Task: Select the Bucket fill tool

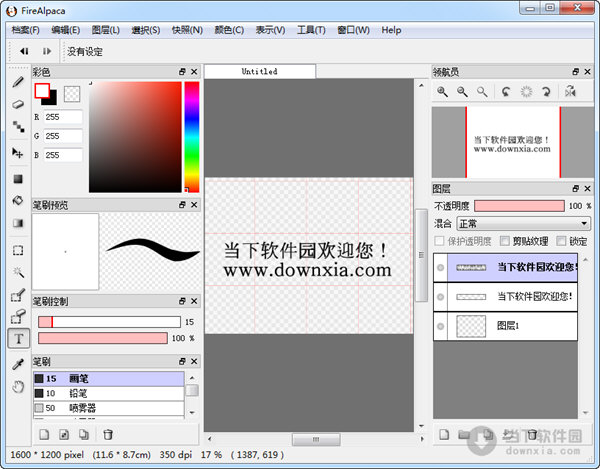Action: coord(18,200)
